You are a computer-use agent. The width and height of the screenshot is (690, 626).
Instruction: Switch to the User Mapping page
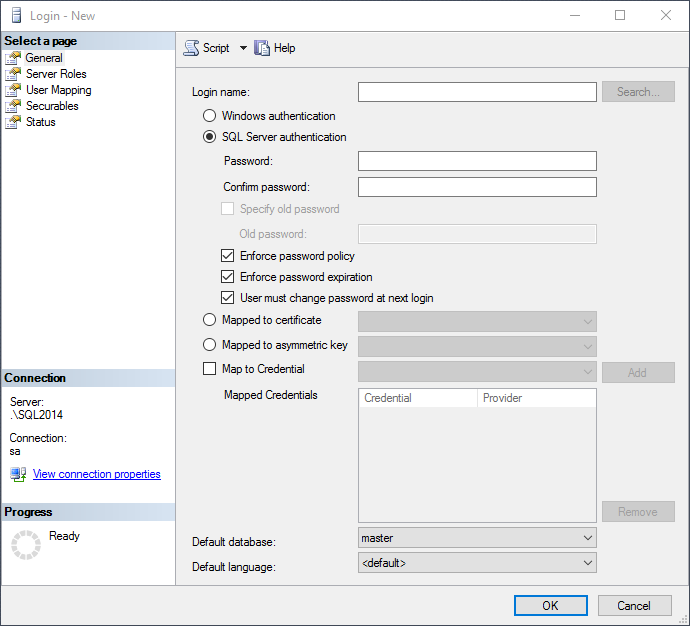59,90
